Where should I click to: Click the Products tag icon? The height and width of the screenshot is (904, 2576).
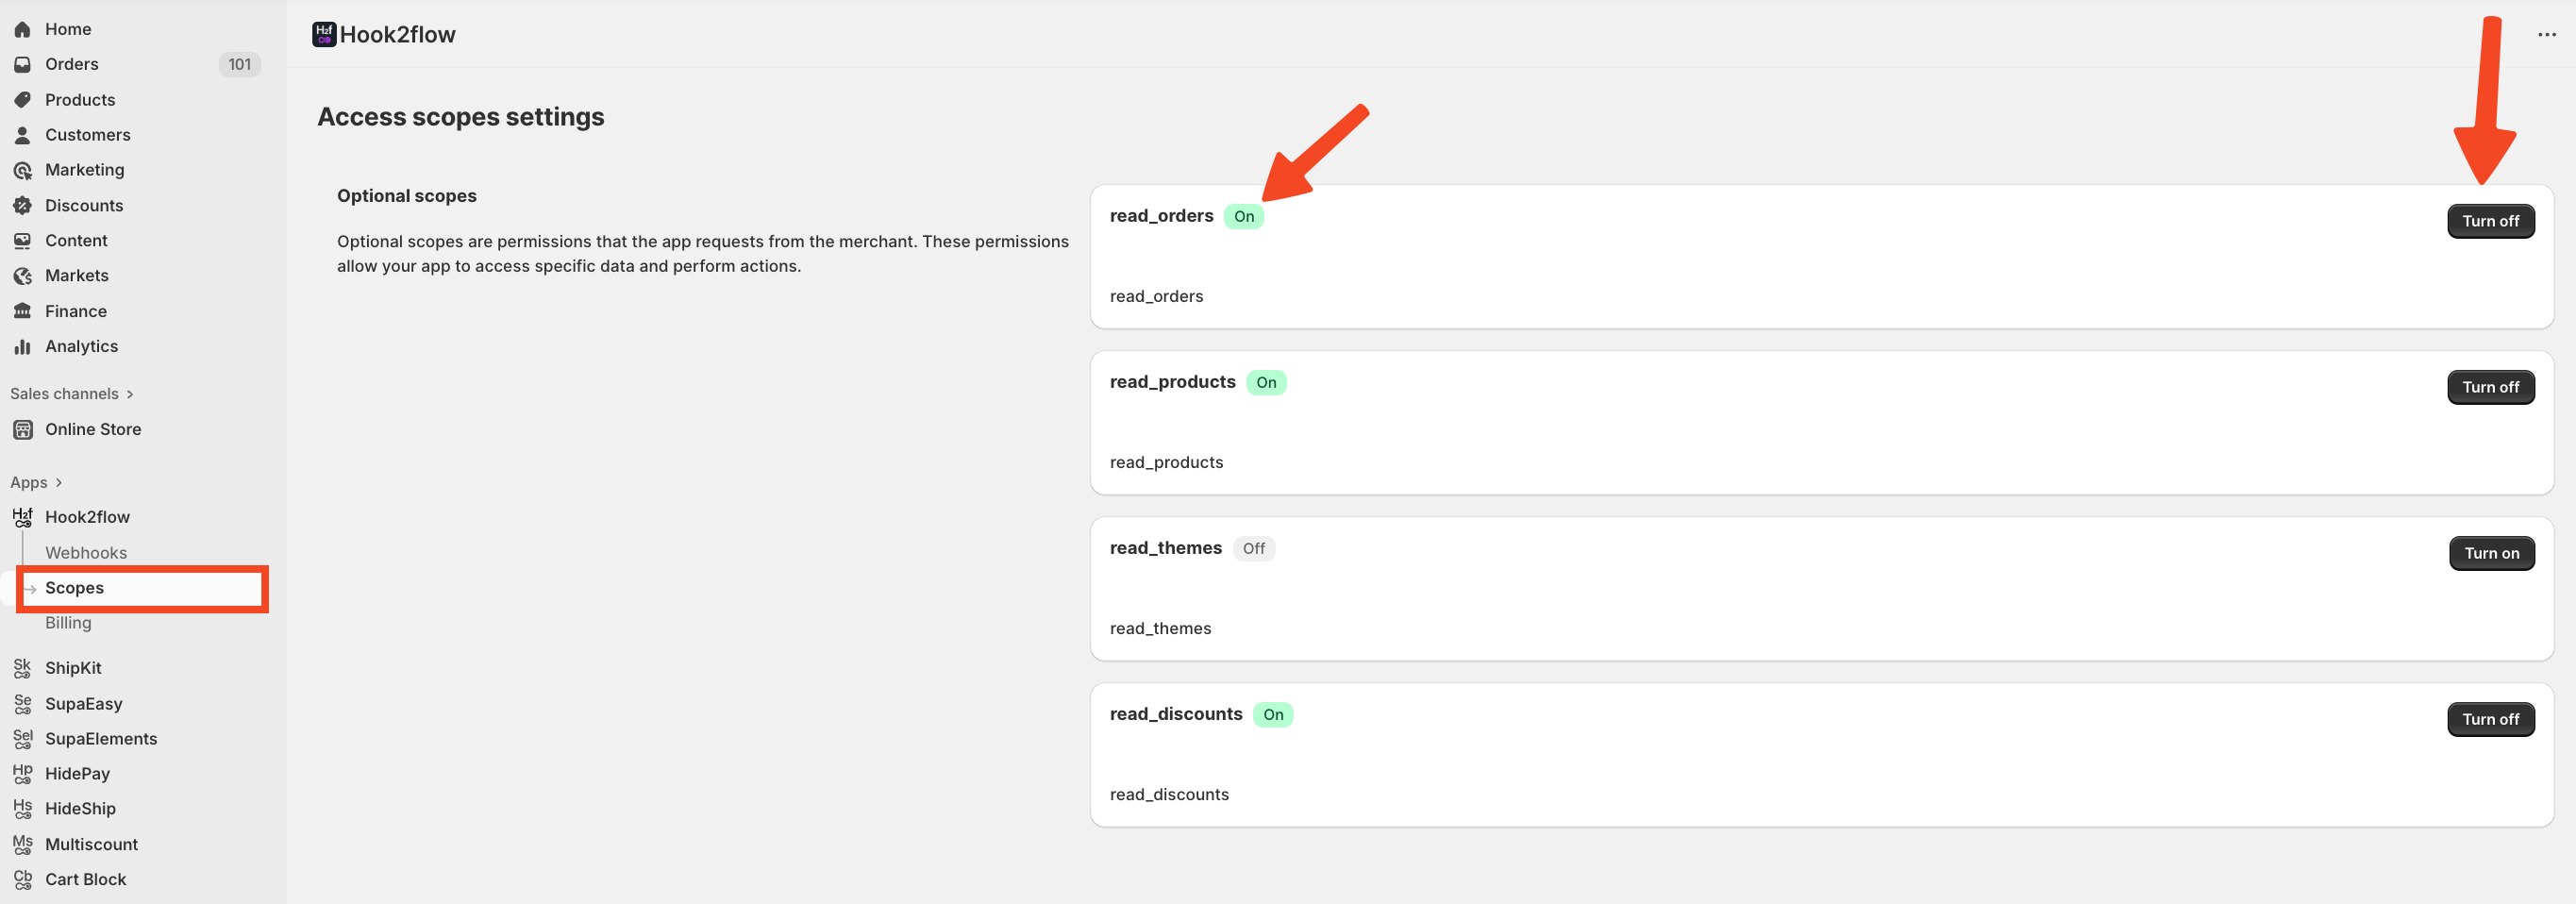click(x=22, y=100)
